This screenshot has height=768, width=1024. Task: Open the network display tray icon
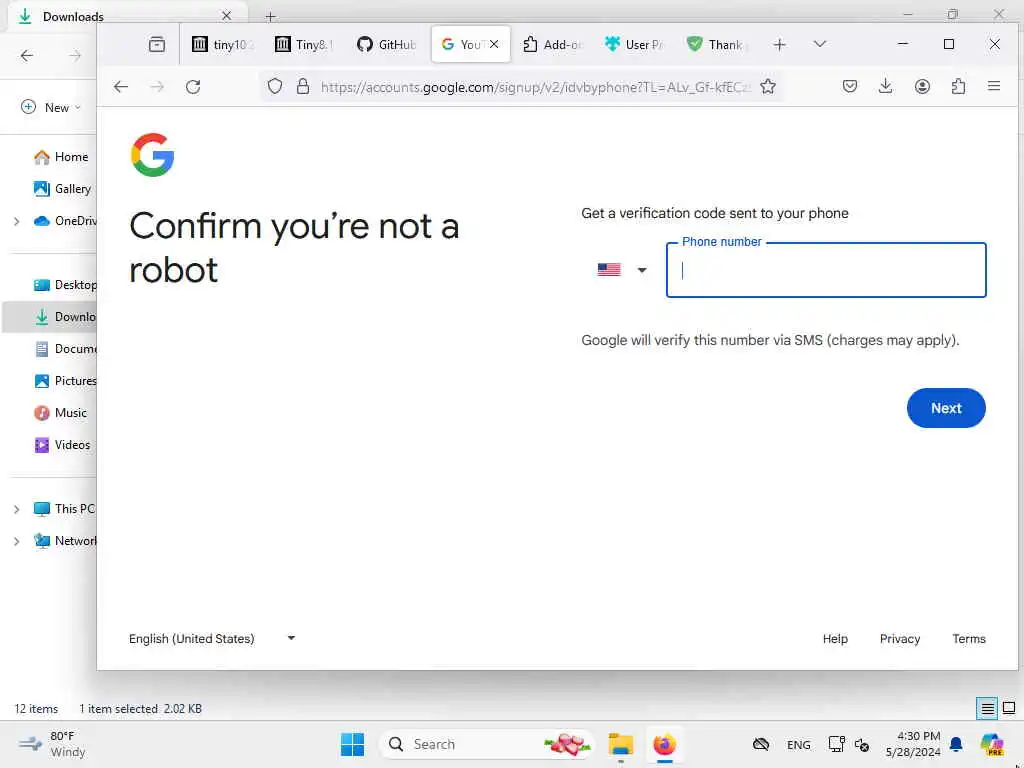point(837,744)
